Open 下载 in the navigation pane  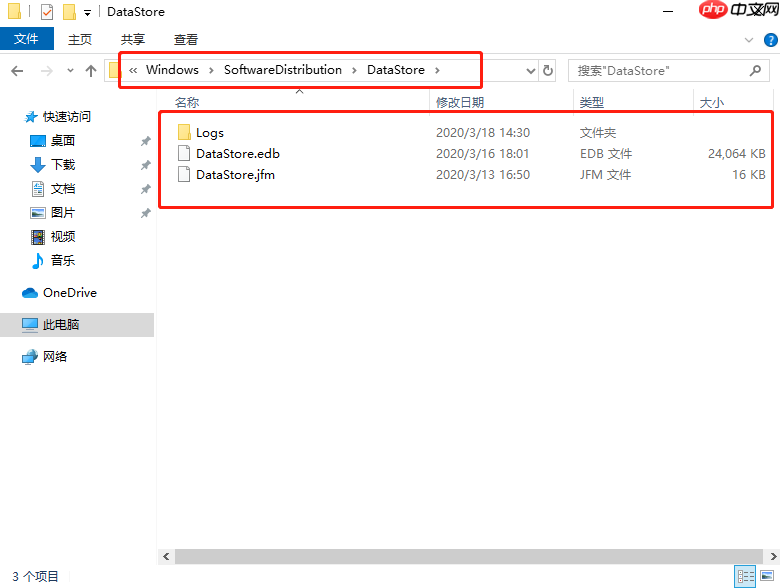63,165
